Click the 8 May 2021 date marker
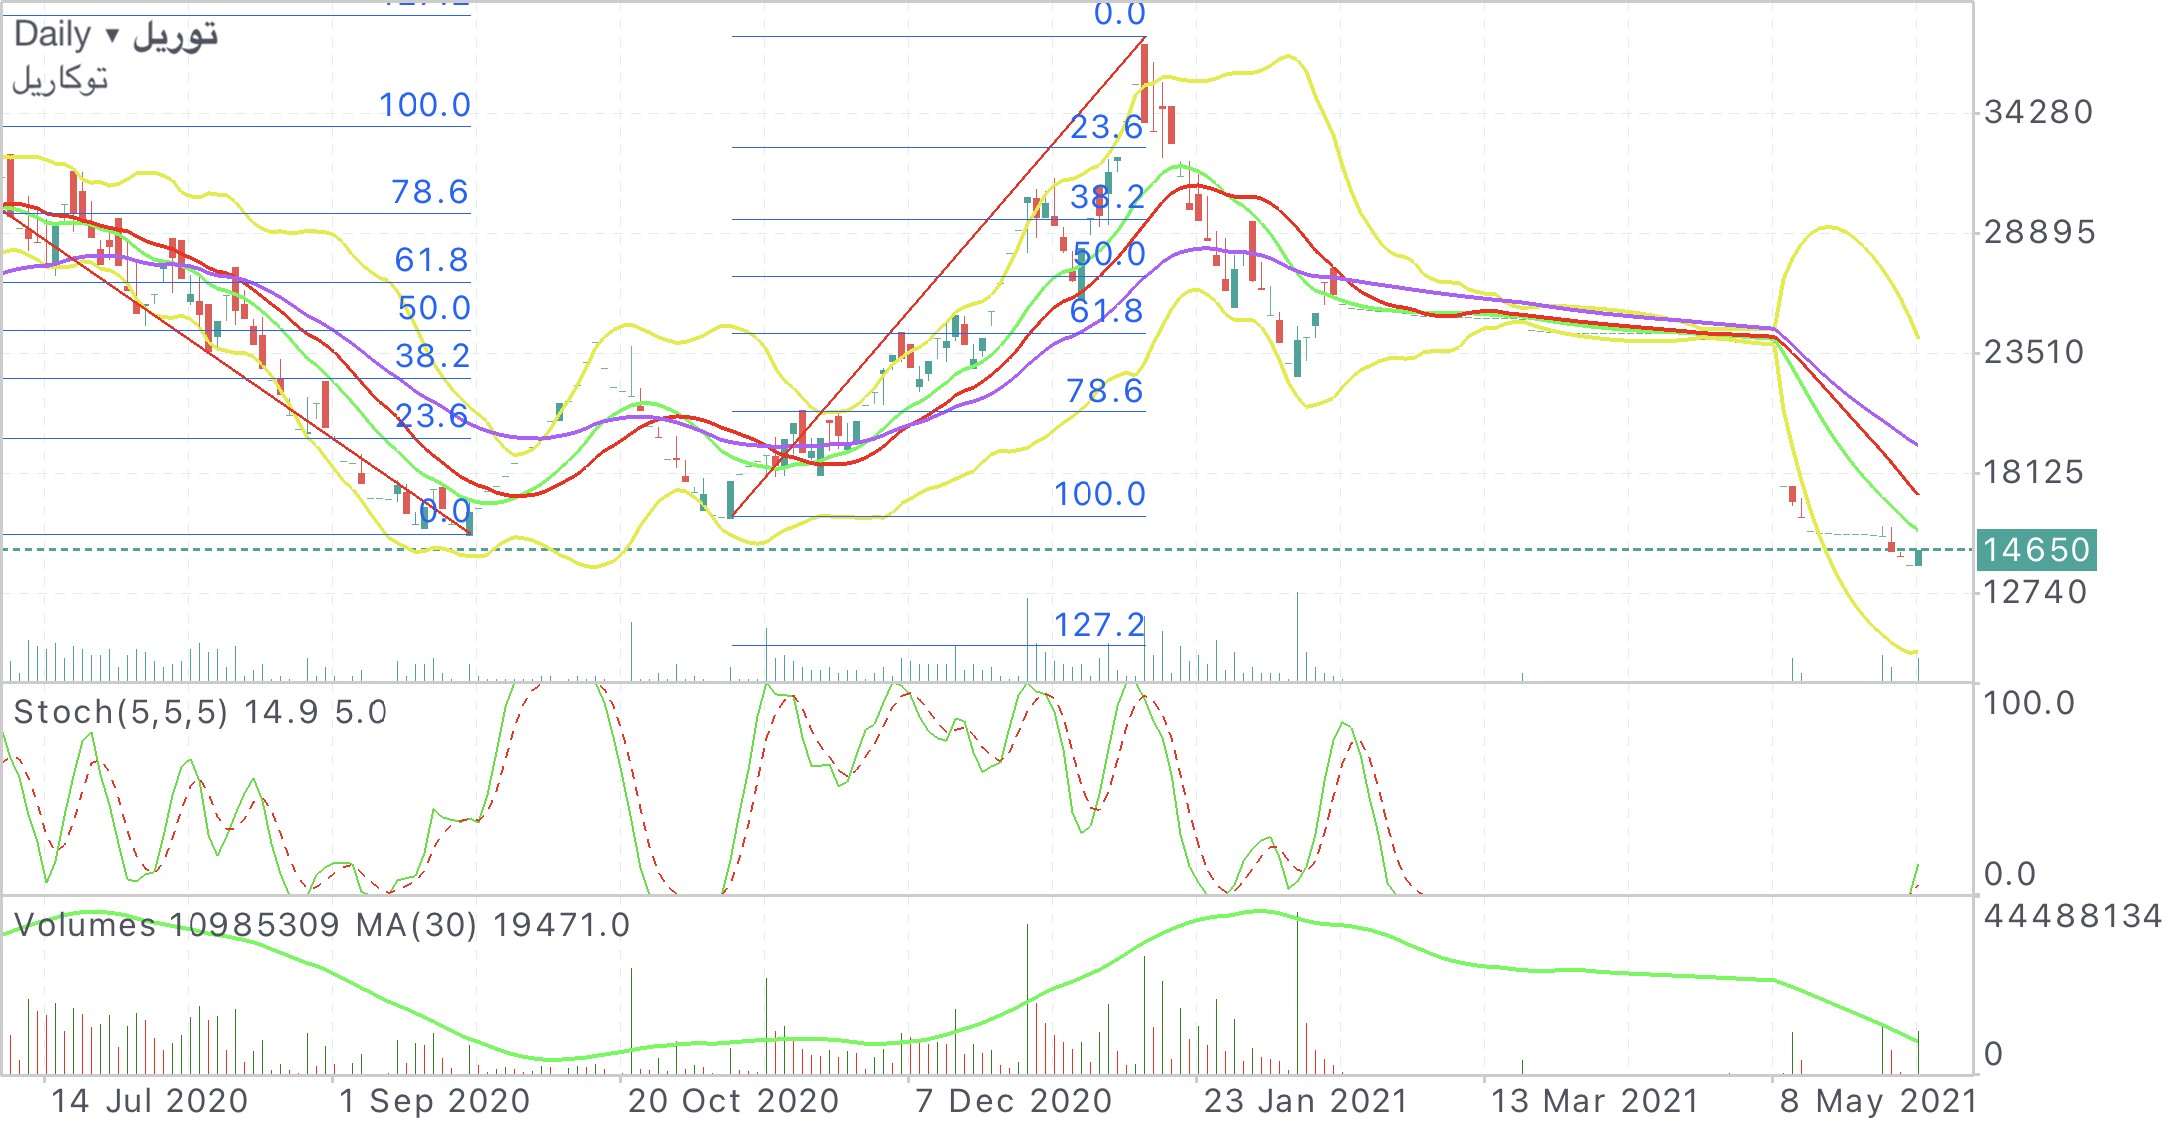This screenshot has height=1125, width=2172. pos(1878,1101)
